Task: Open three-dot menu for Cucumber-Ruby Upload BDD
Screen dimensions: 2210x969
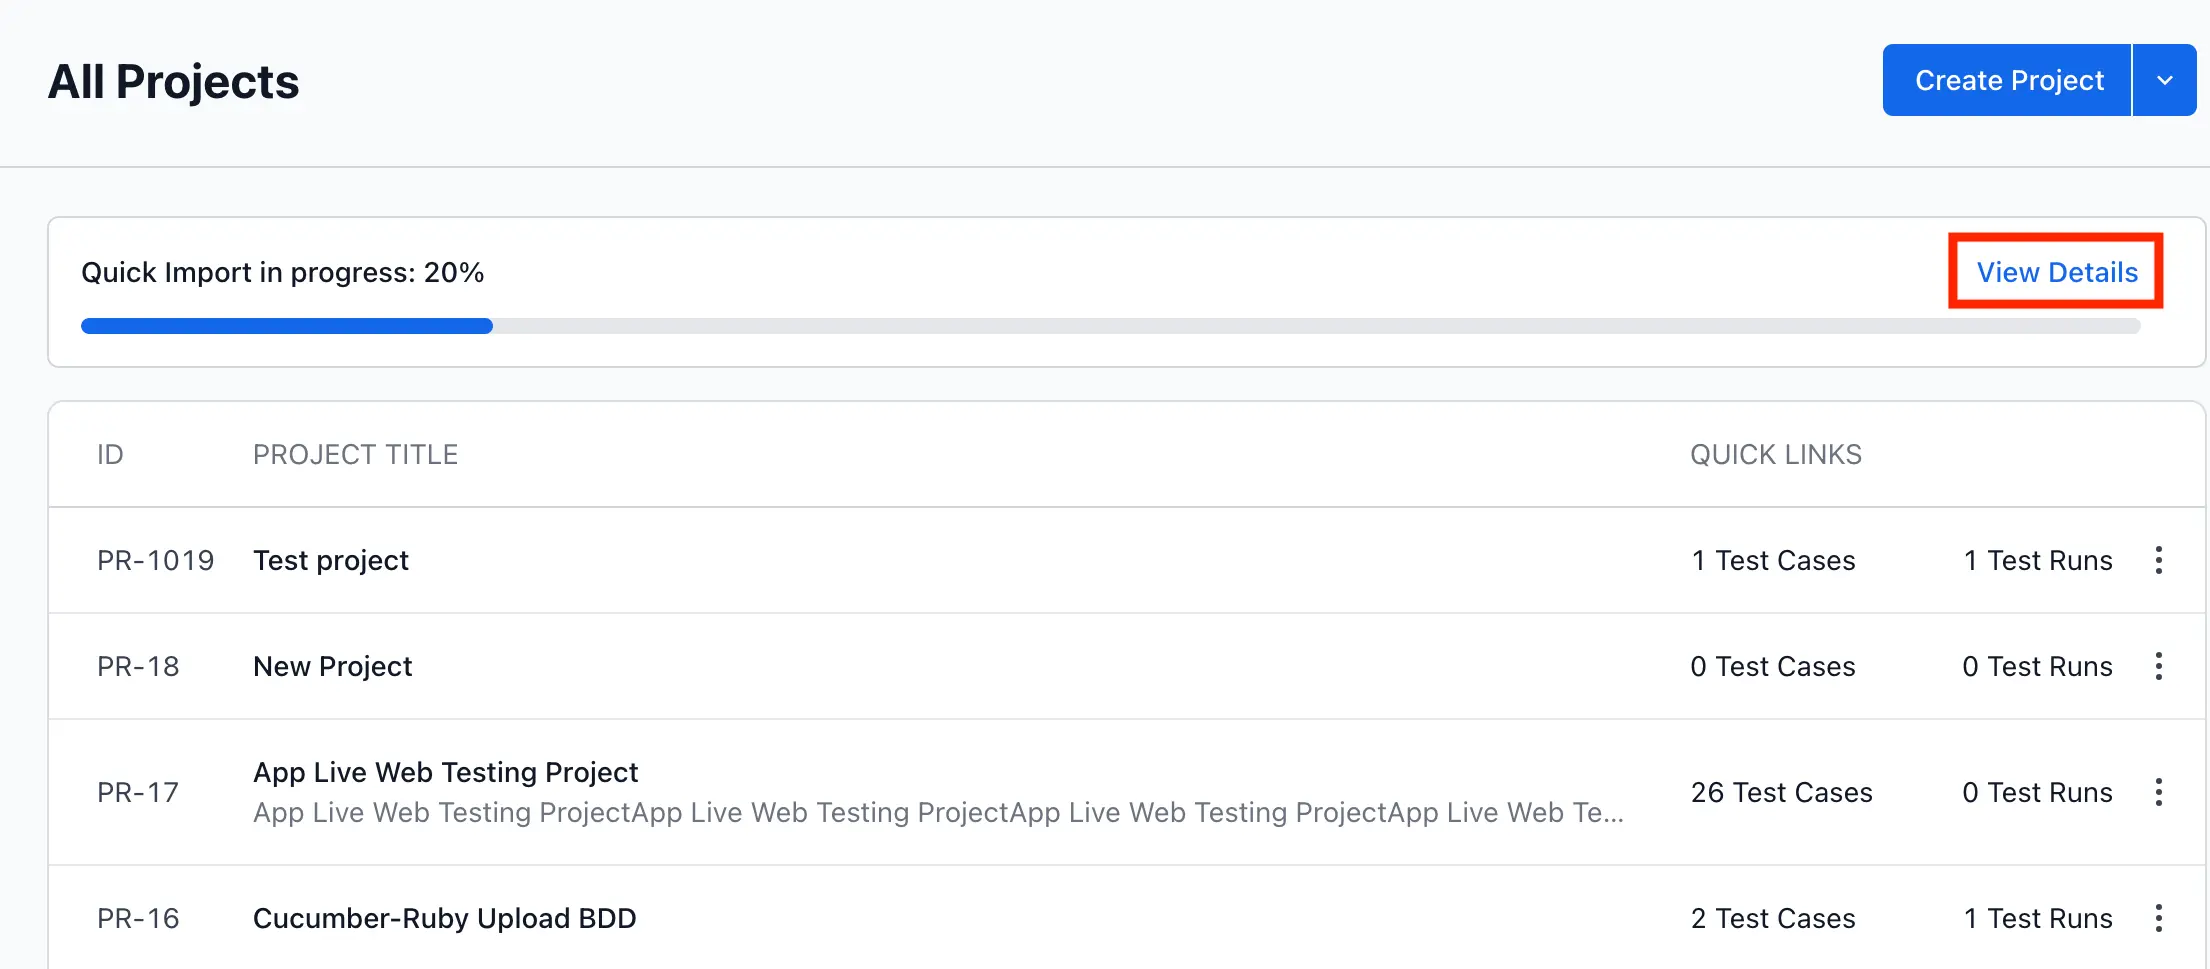Action: click(x=2158, y=918)
